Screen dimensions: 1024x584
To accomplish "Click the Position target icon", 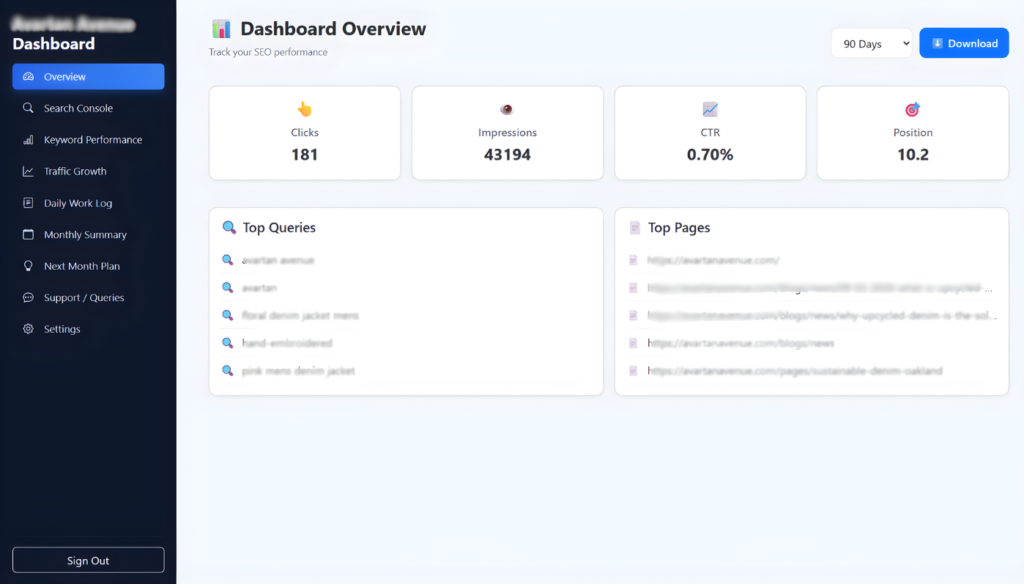I will pos(912,109).
